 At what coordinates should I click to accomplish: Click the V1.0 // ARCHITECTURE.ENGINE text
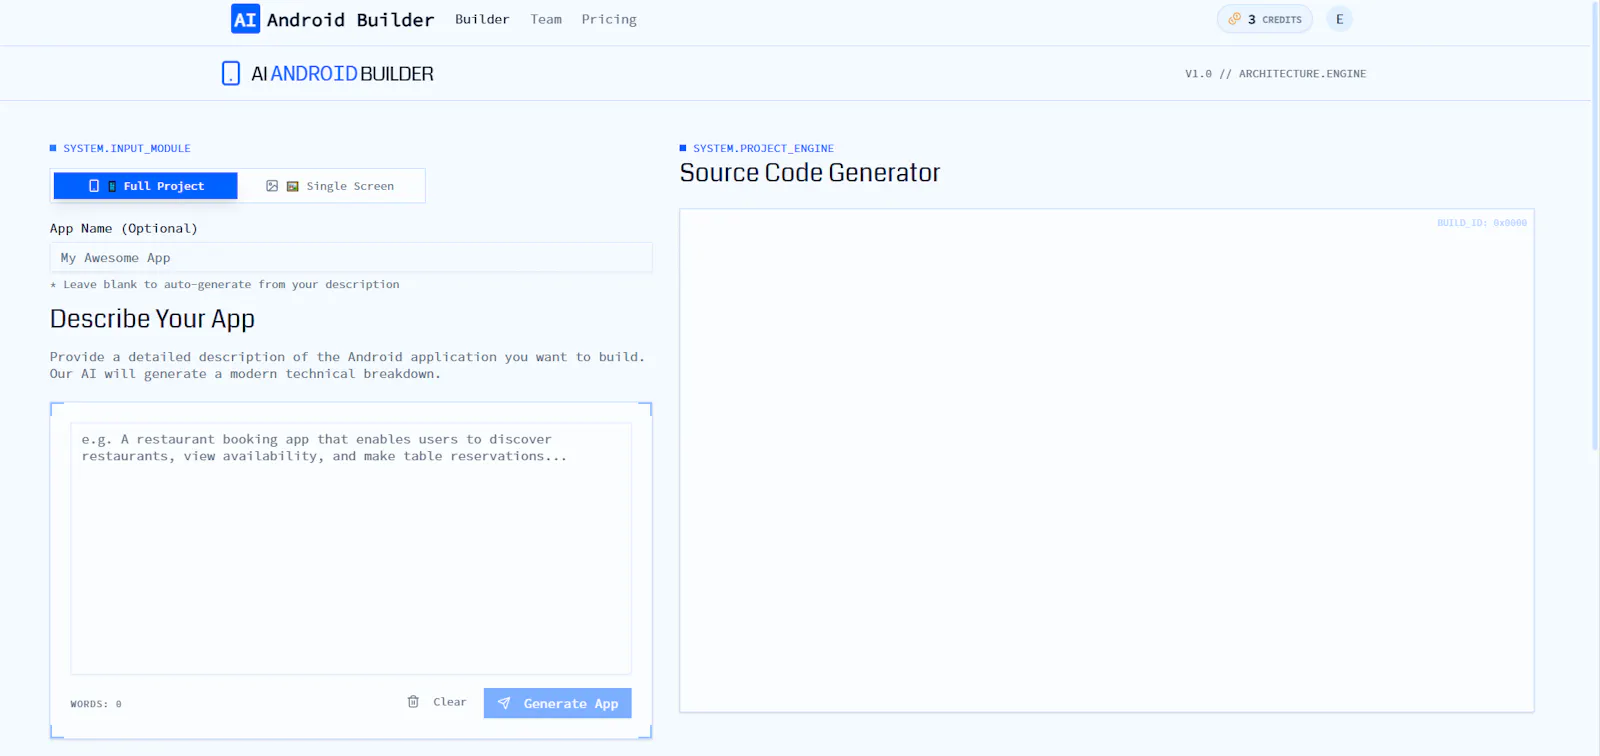(1276, 74)
